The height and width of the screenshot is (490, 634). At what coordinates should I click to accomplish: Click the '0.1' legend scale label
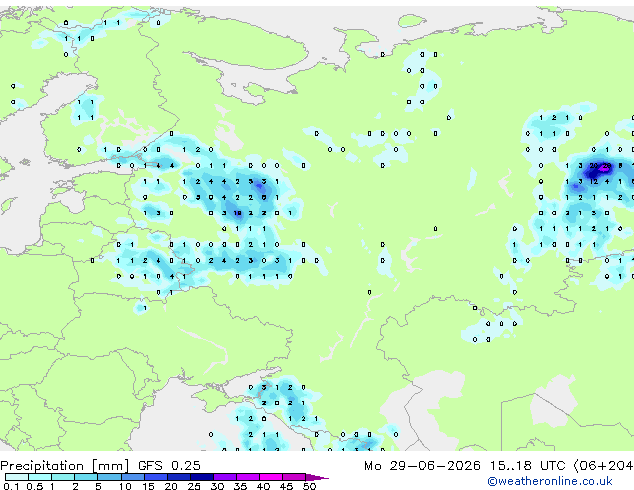click(x=11, y=486)
